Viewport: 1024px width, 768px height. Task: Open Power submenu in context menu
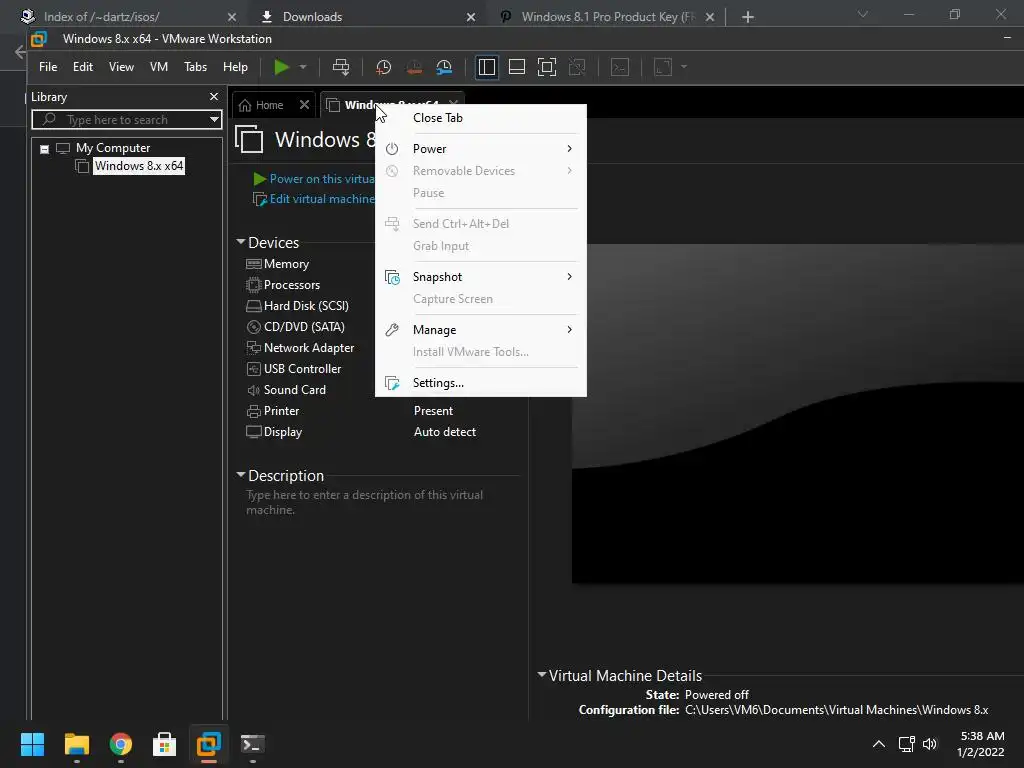481,149
